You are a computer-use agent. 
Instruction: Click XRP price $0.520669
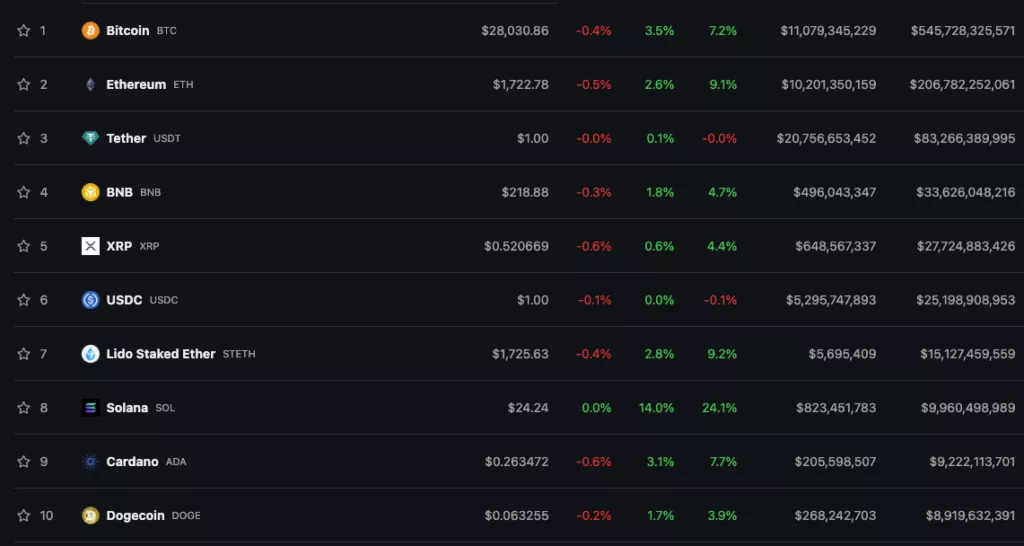(x=517, y=246)
